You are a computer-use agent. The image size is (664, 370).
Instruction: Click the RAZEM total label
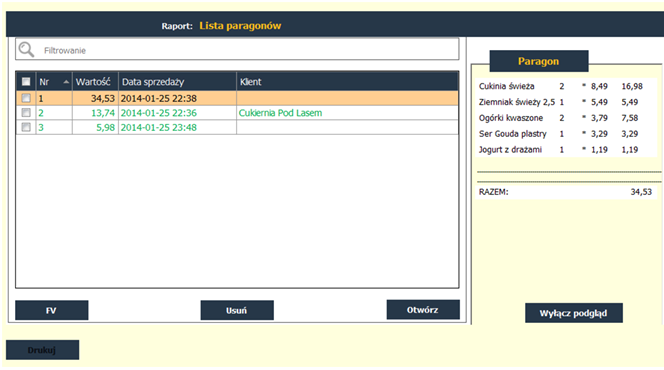click(493, 192)
